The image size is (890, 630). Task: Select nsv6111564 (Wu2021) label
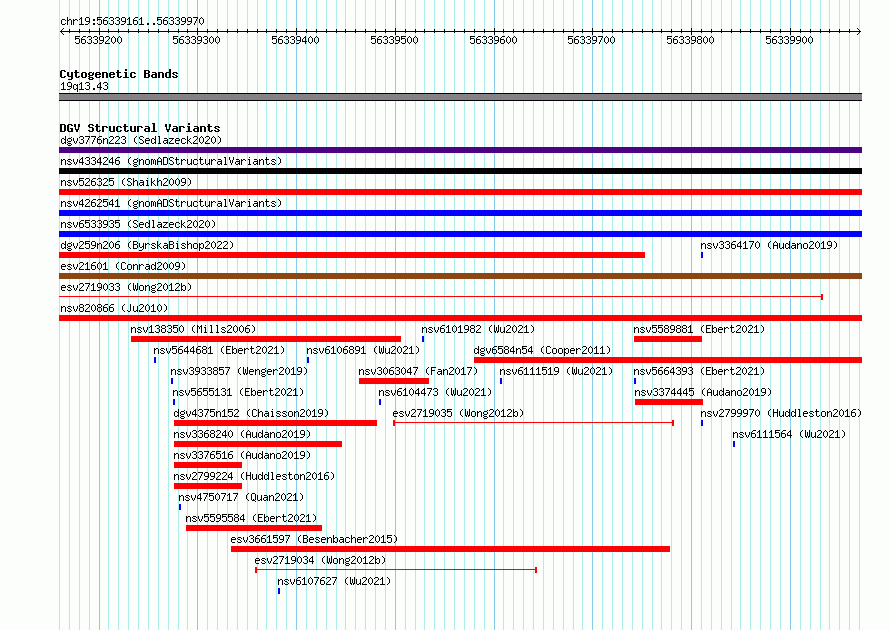point(789,434)
